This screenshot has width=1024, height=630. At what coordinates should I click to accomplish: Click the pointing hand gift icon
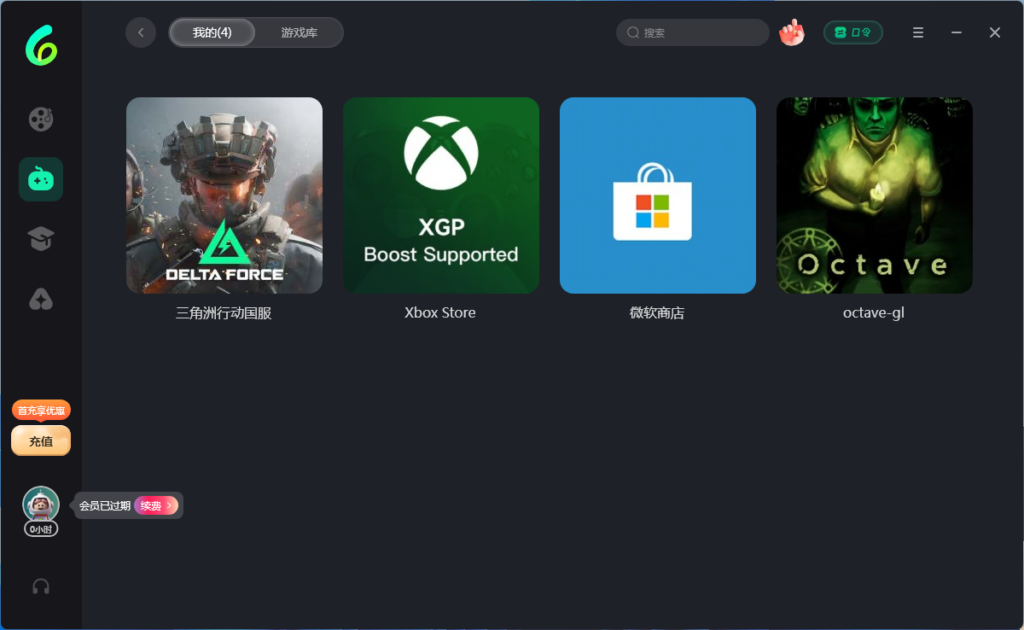point(792,33)
